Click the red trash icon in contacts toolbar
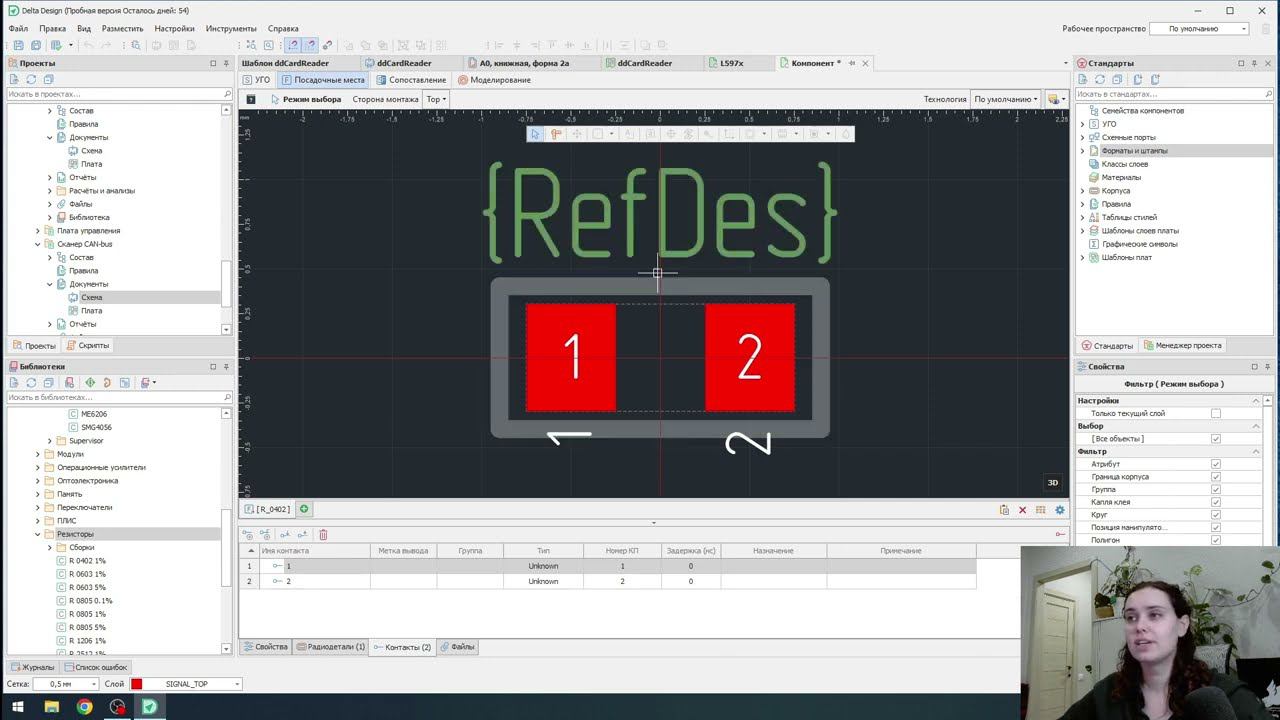Image resolution: width=1280 pixels, height=720 pixels. tap(323, 534)
